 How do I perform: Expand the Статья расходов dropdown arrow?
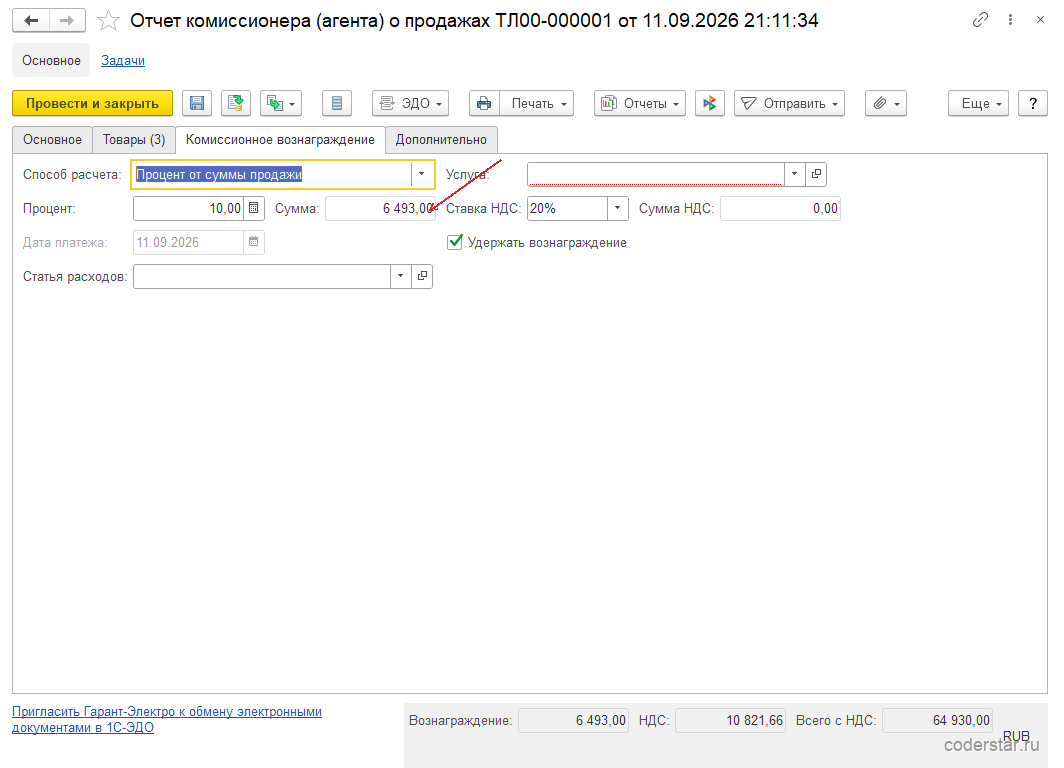tap(400, 276)
